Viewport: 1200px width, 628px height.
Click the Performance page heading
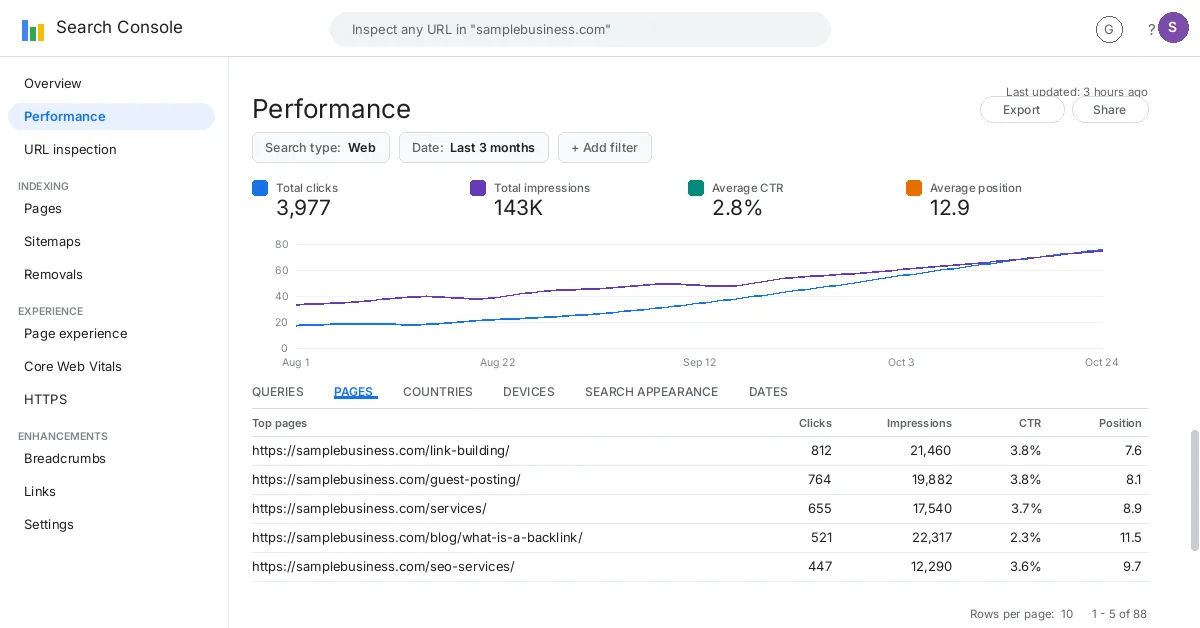[x=331, y=109]
